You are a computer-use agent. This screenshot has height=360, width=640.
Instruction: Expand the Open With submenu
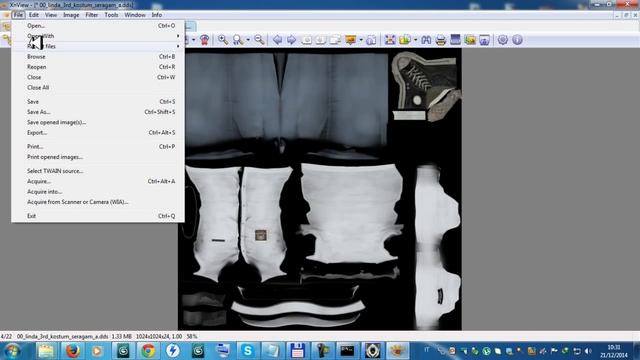tap(98, 36)
